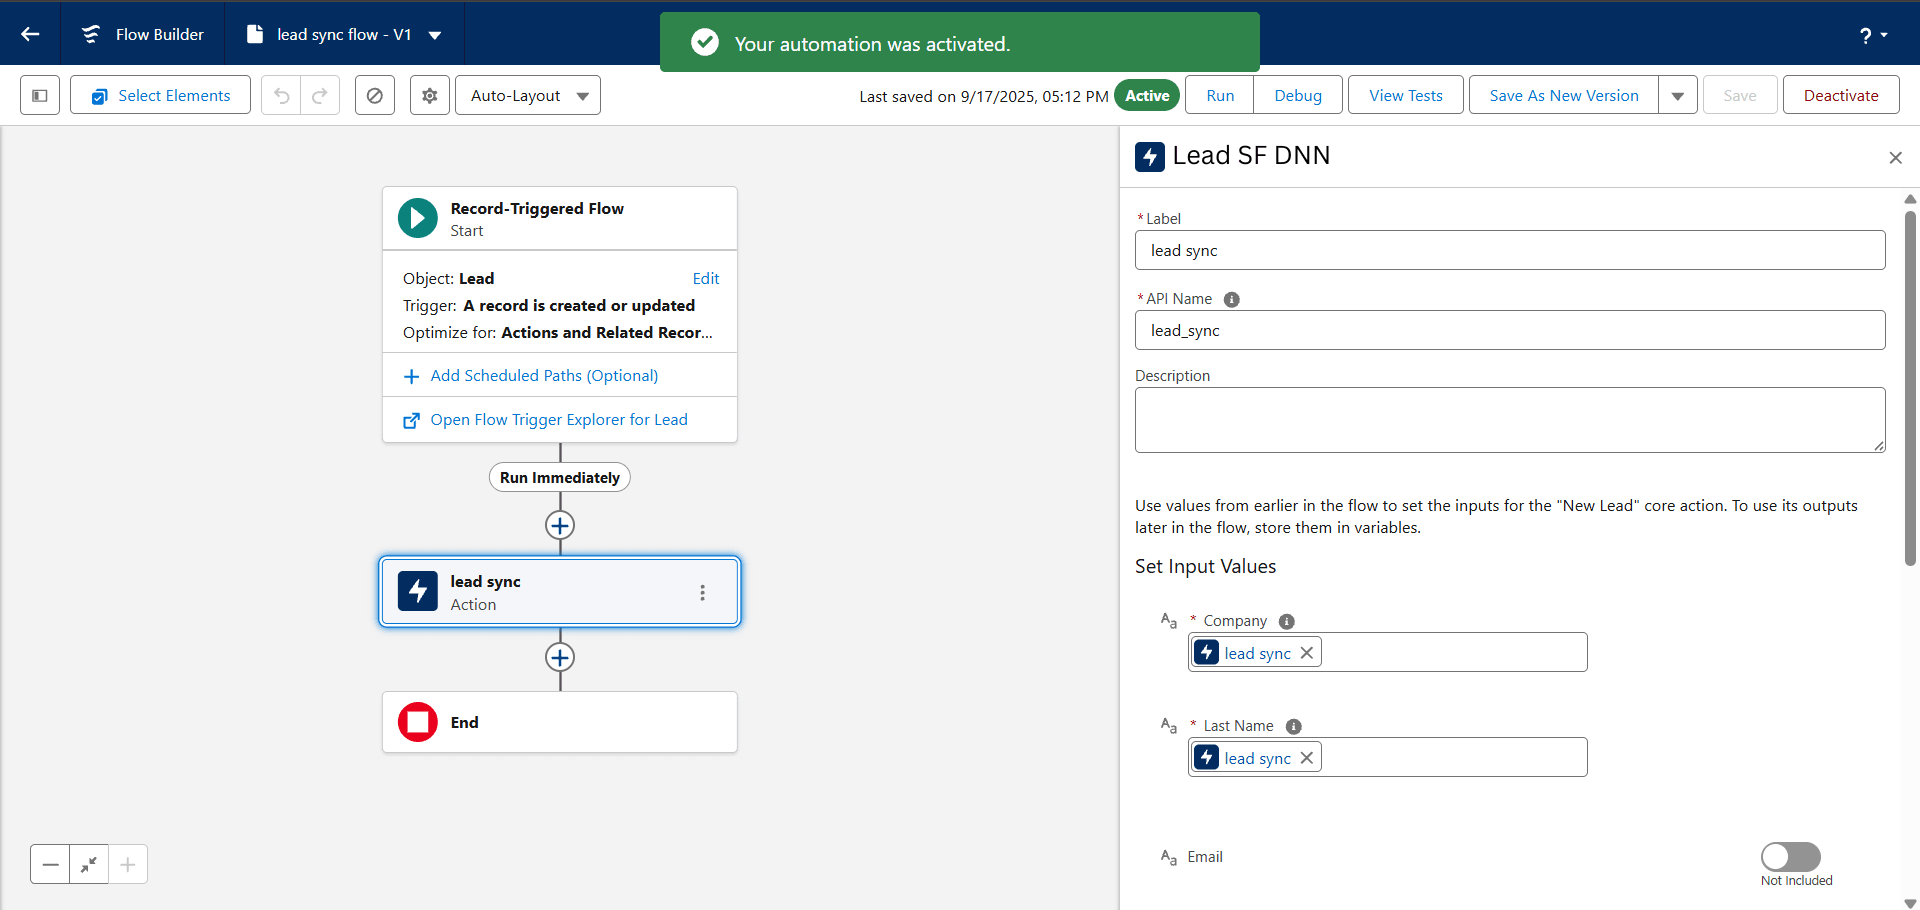1920x910 pixels.
Task: Fit canvas to view icon
Action: (x=89, y=864)
